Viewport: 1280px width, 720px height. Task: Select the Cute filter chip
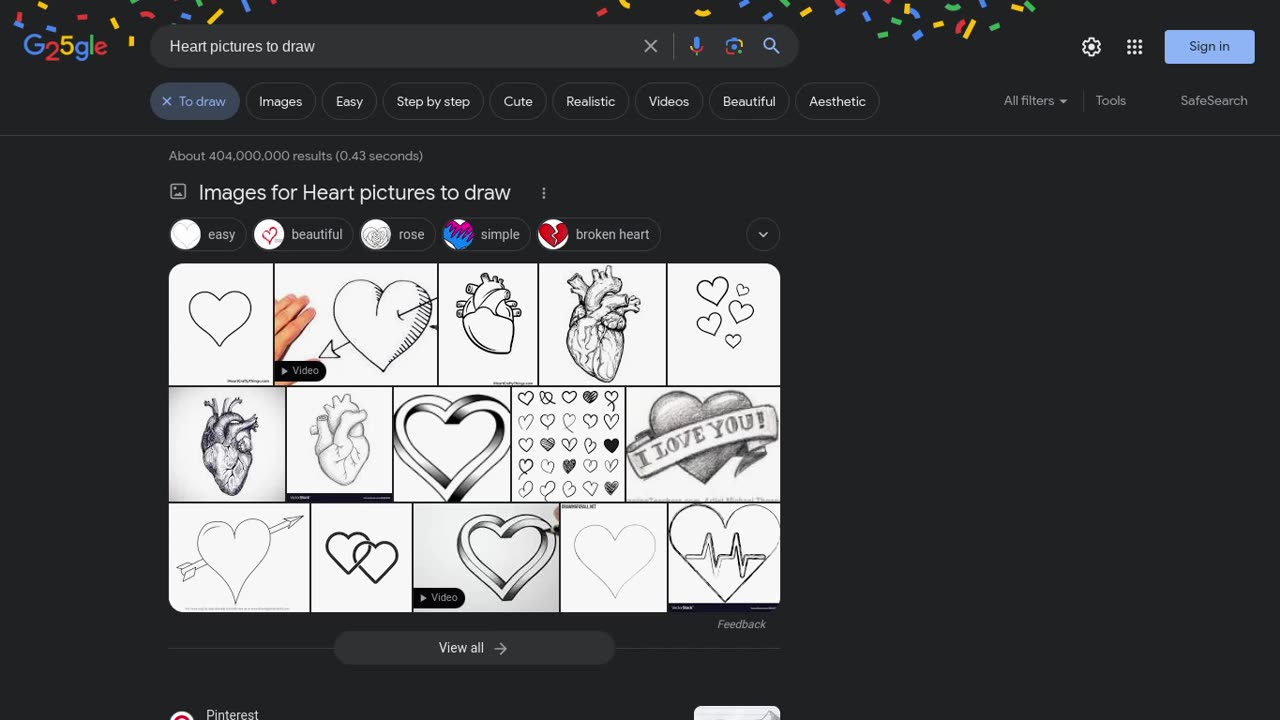point(518,101)
